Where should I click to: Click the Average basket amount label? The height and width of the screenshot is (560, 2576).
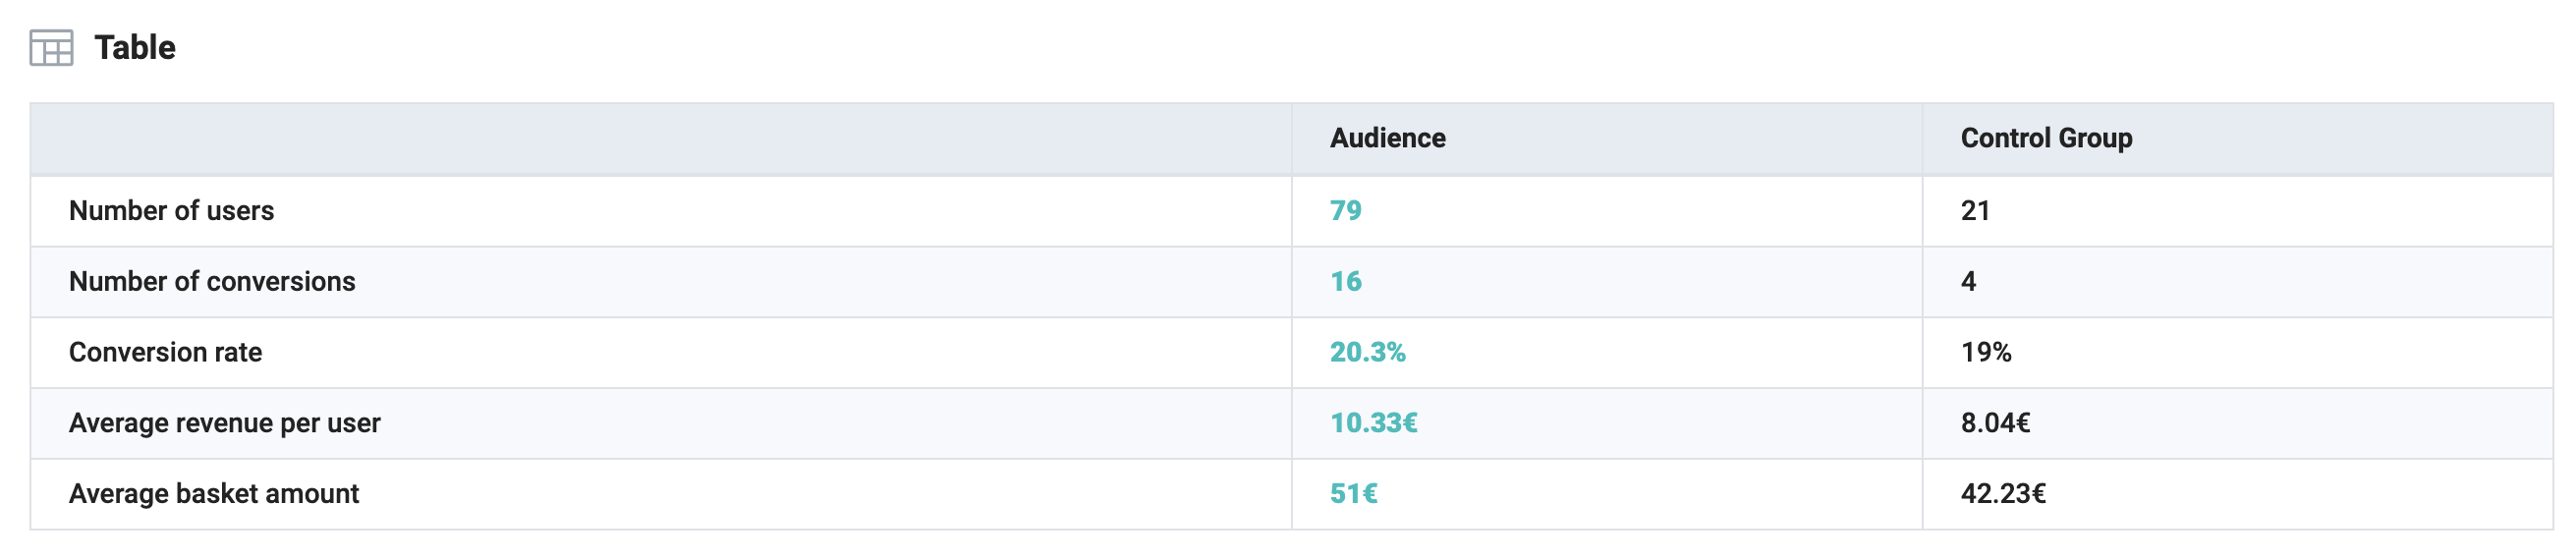213,494
